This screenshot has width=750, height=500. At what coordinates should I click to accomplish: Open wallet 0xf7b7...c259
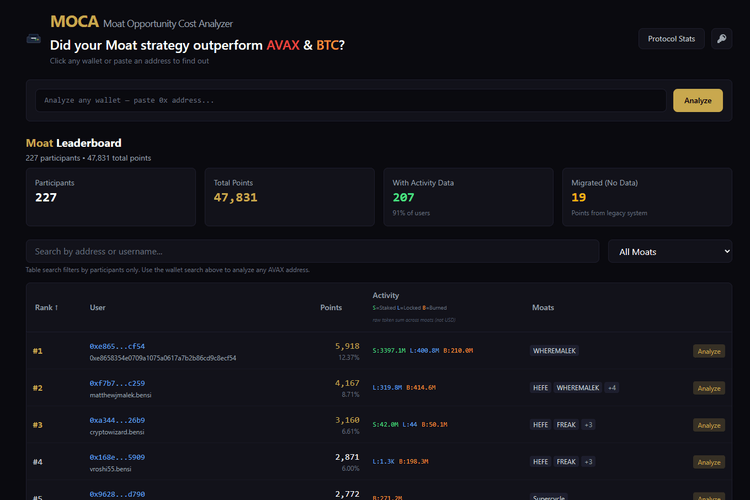point(117,383)
